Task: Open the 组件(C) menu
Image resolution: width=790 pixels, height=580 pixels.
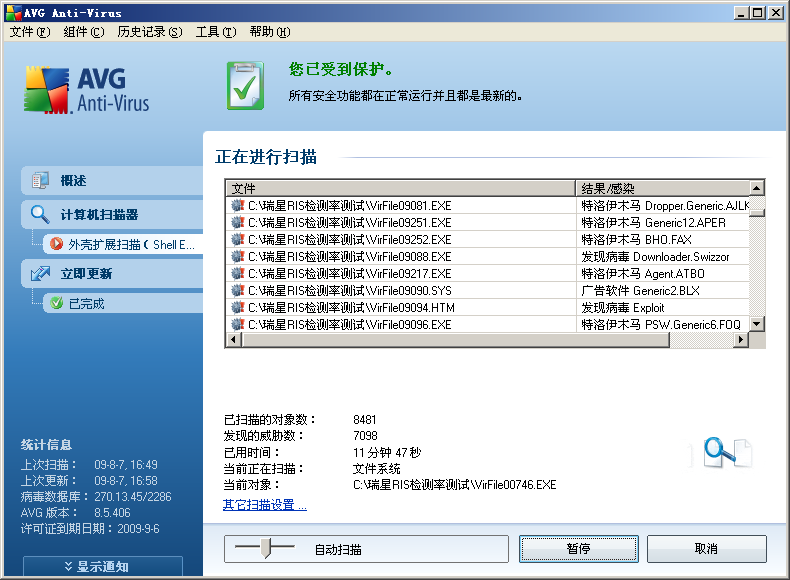Action: (84, 32)
